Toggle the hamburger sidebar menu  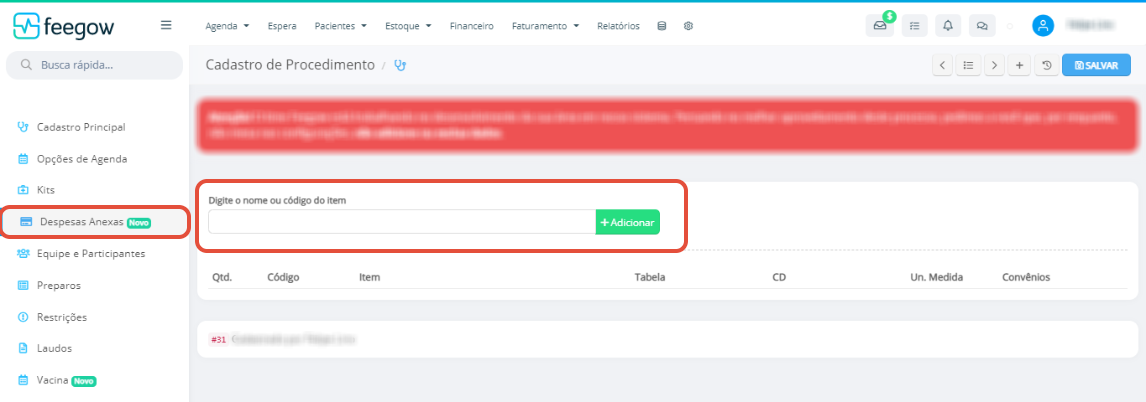click(166, 25)
